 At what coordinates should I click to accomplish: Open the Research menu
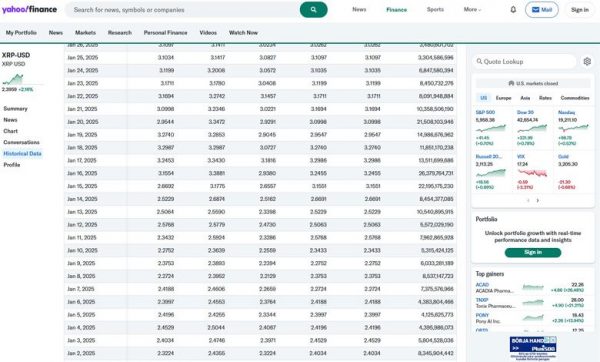tap(119, 33)
